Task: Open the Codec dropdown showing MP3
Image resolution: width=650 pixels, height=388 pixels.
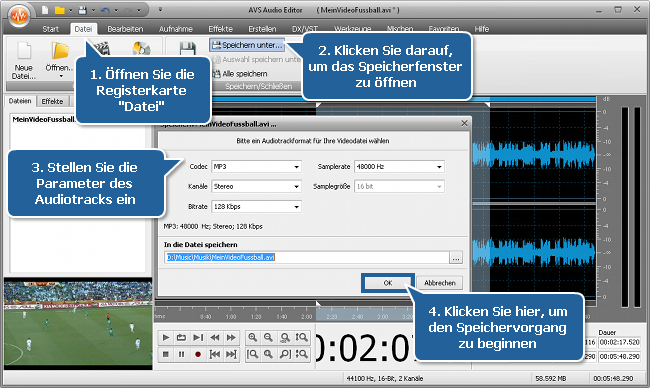Action: point(256,167)
